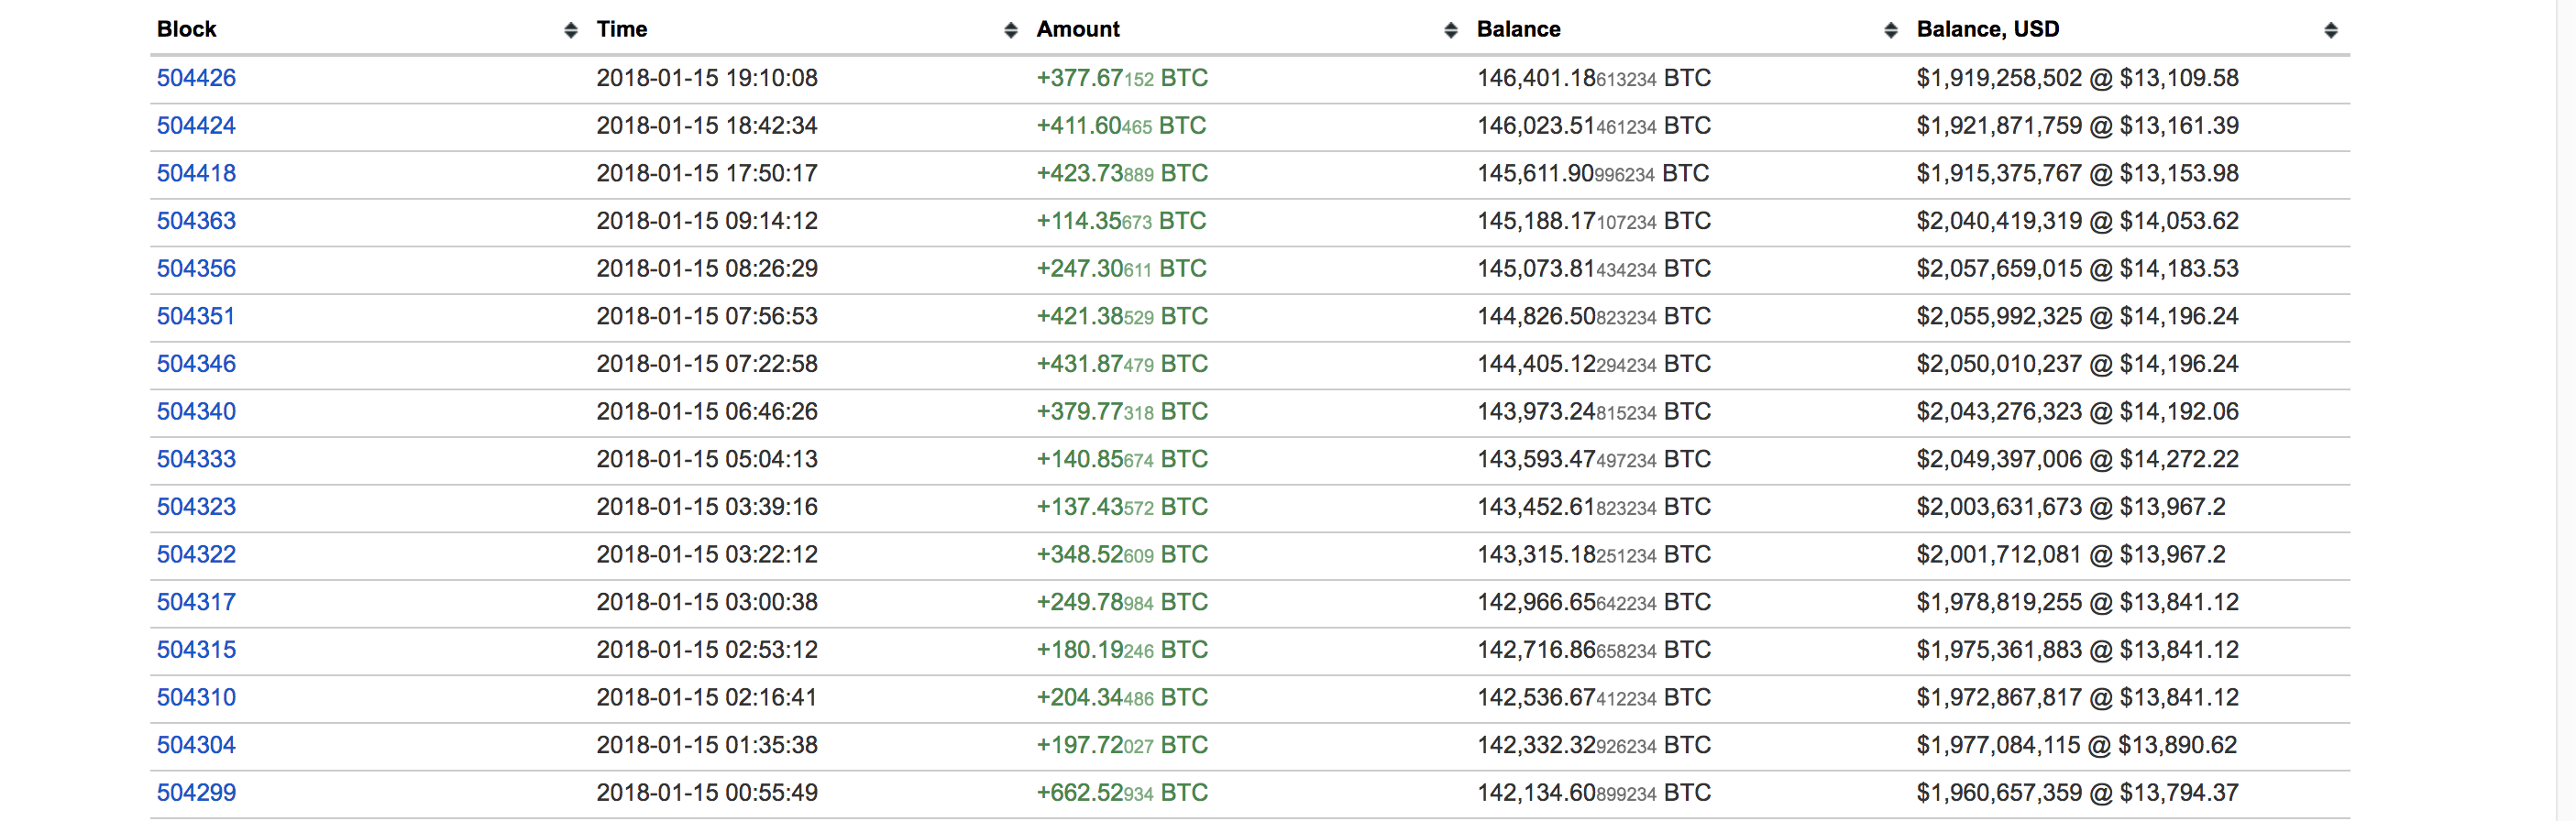Select USD value $1,972,867,817 @ $13,841.12

pos(2077,698)
